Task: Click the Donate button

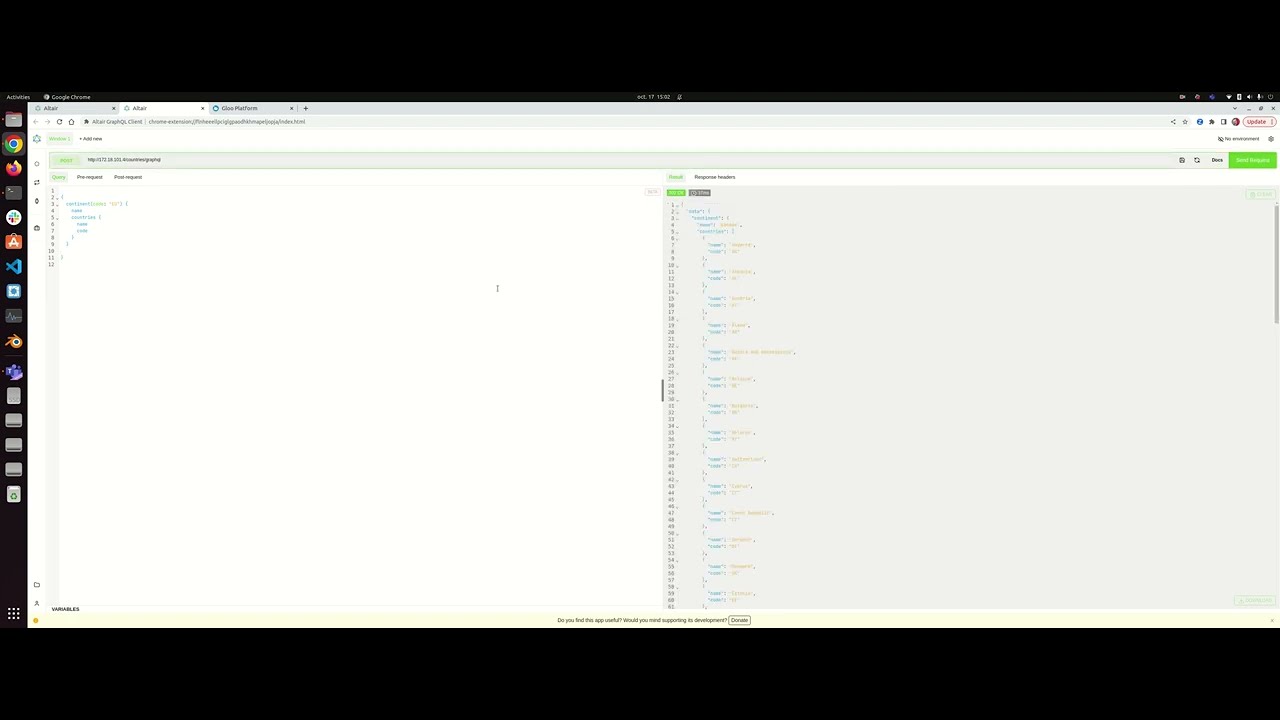Action: point(739,620)
